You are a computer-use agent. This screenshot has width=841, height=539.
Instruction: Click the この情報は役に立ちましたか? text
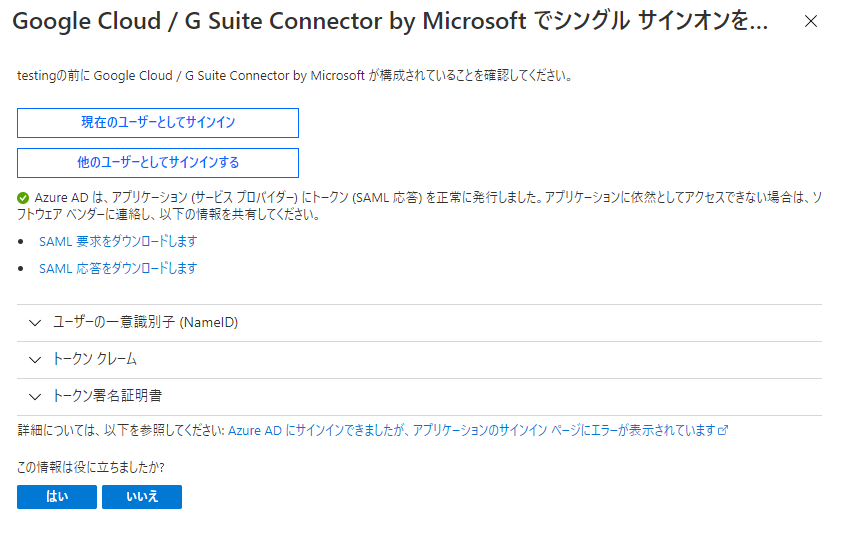(91, 467)
